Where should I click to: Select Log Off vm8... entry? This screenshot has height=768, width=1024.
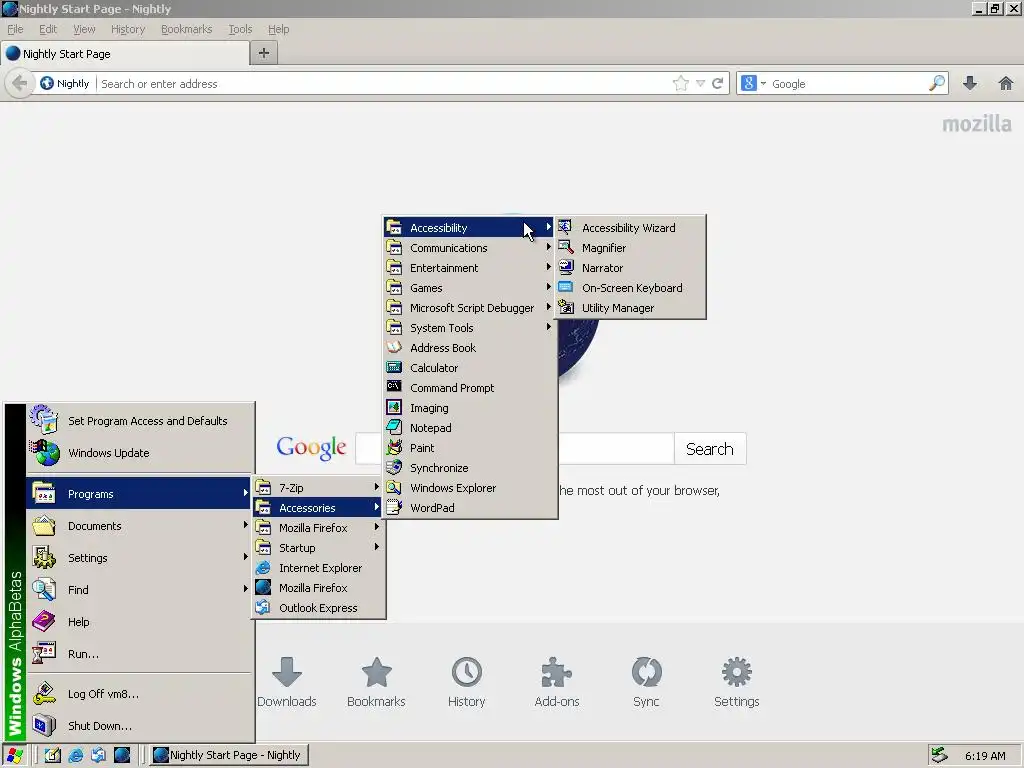(140, 694)
